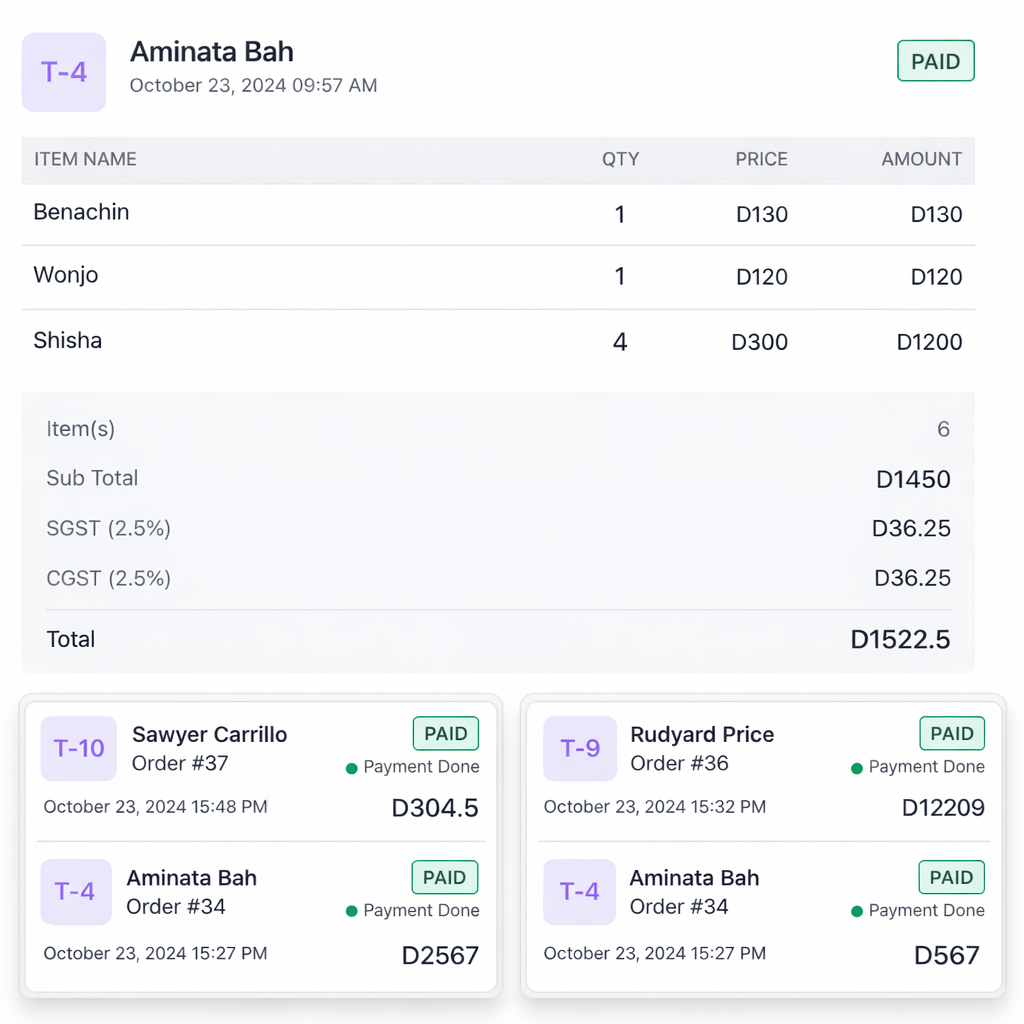The width and height of the screenshot is (1024, 1024).
Task: Expand the order summary Total row
Action: click(x=497, y=639)
